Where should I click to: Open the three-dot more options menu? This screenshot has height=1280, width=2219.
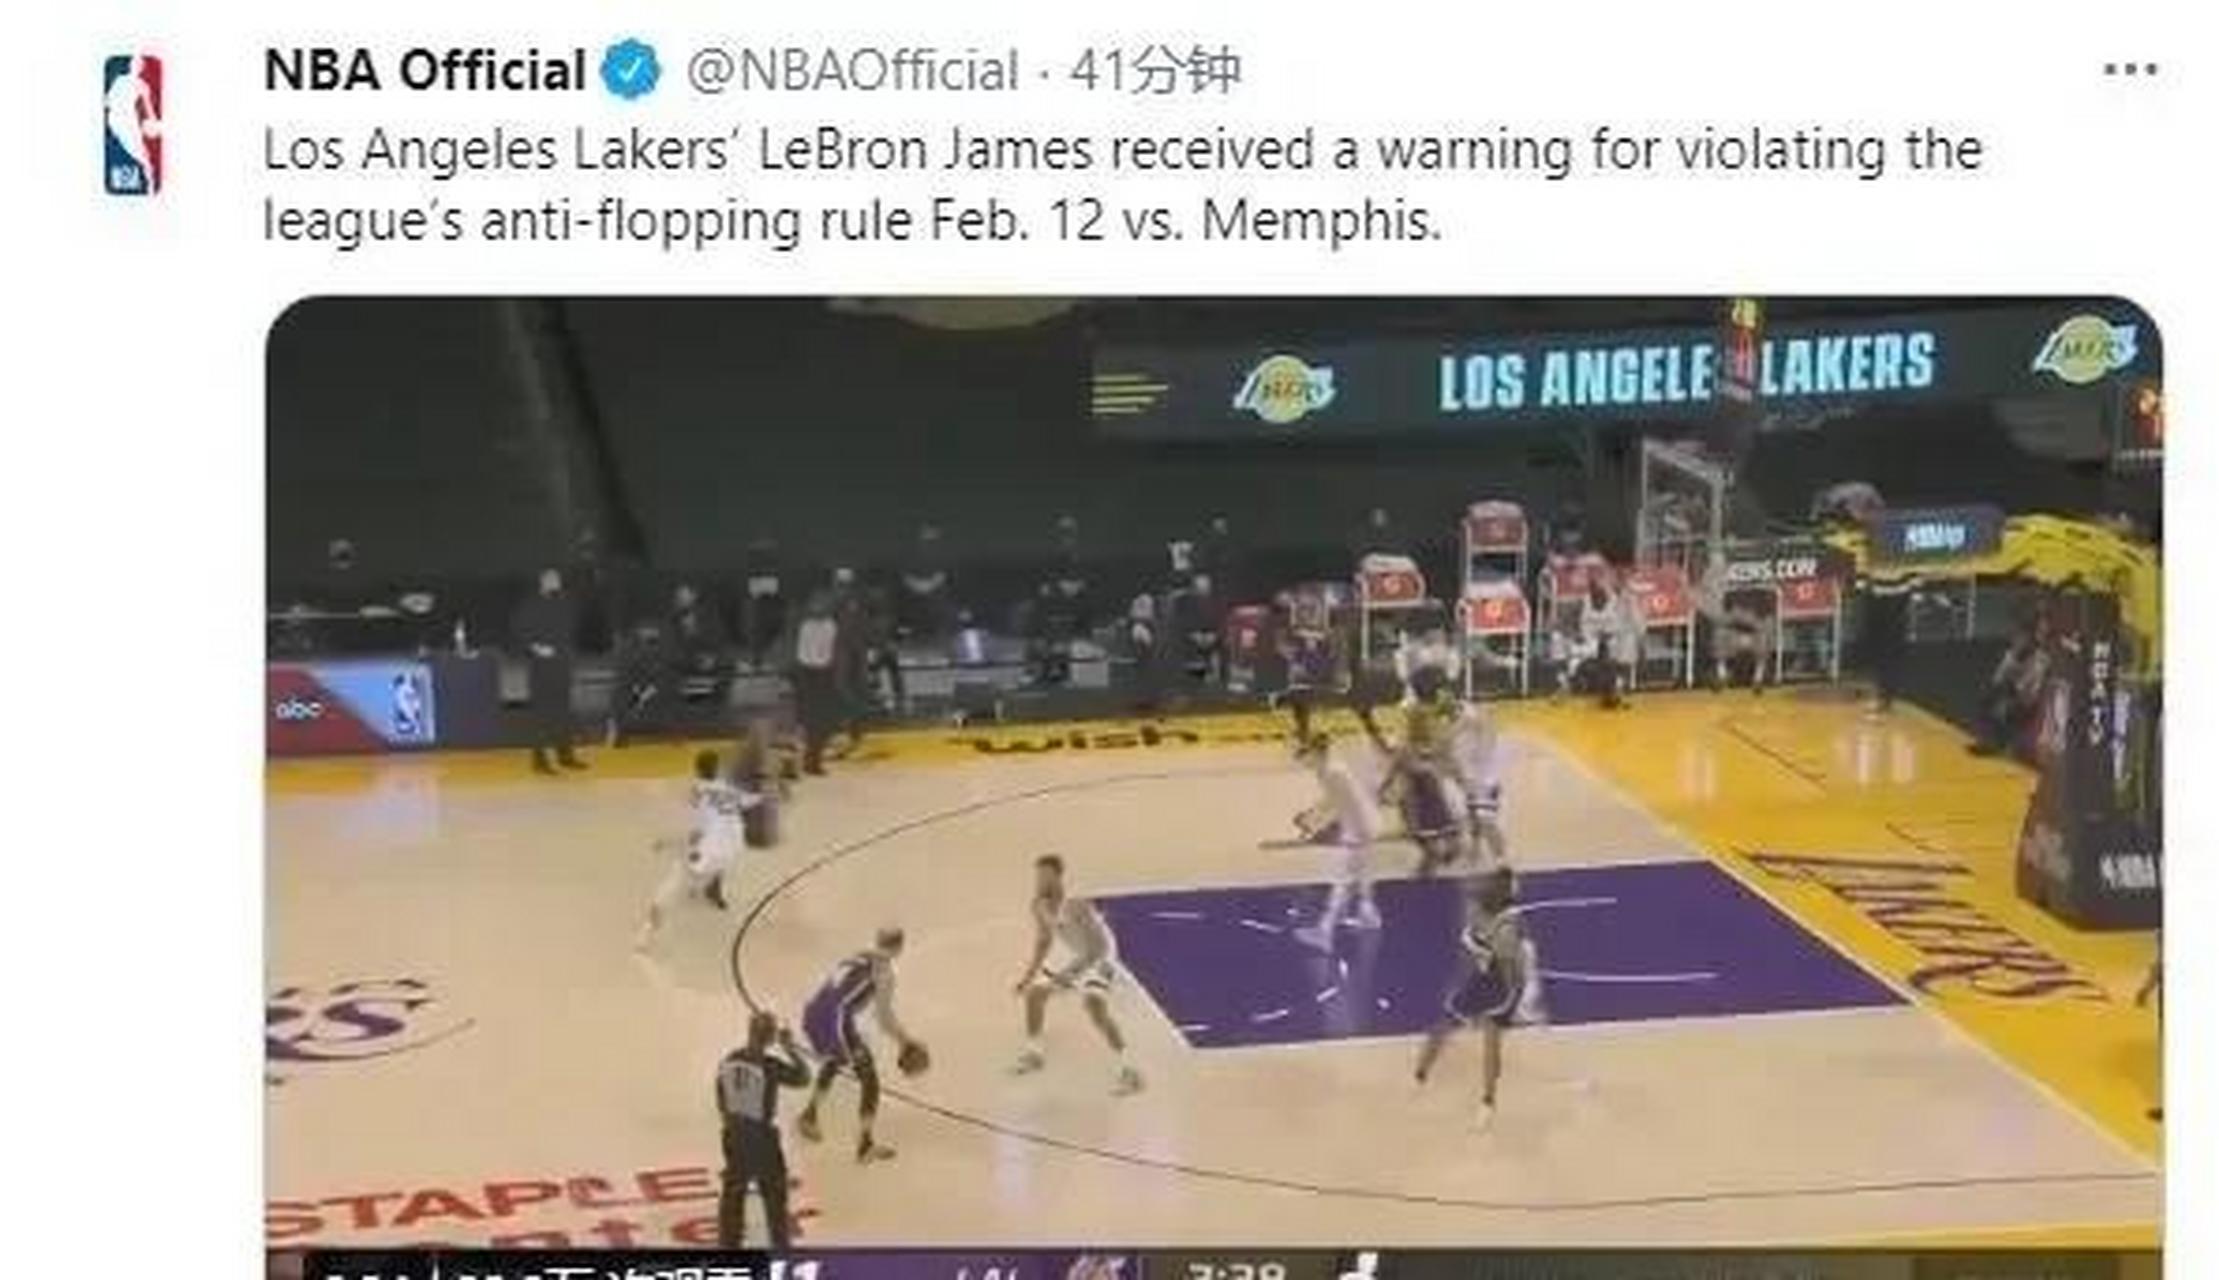coord(2130,70)
